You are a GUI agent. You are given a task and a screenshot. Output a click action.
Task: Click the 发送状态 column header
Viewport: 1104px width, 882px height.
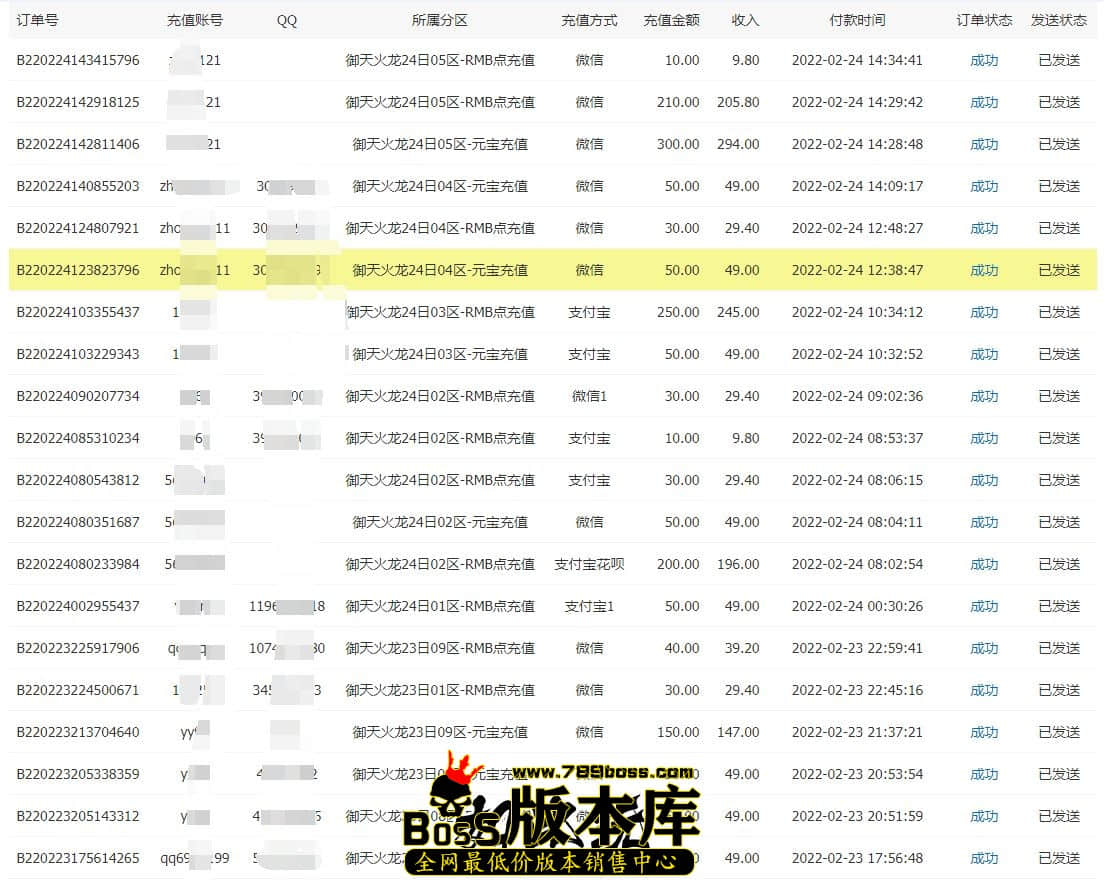[1059, 20]
